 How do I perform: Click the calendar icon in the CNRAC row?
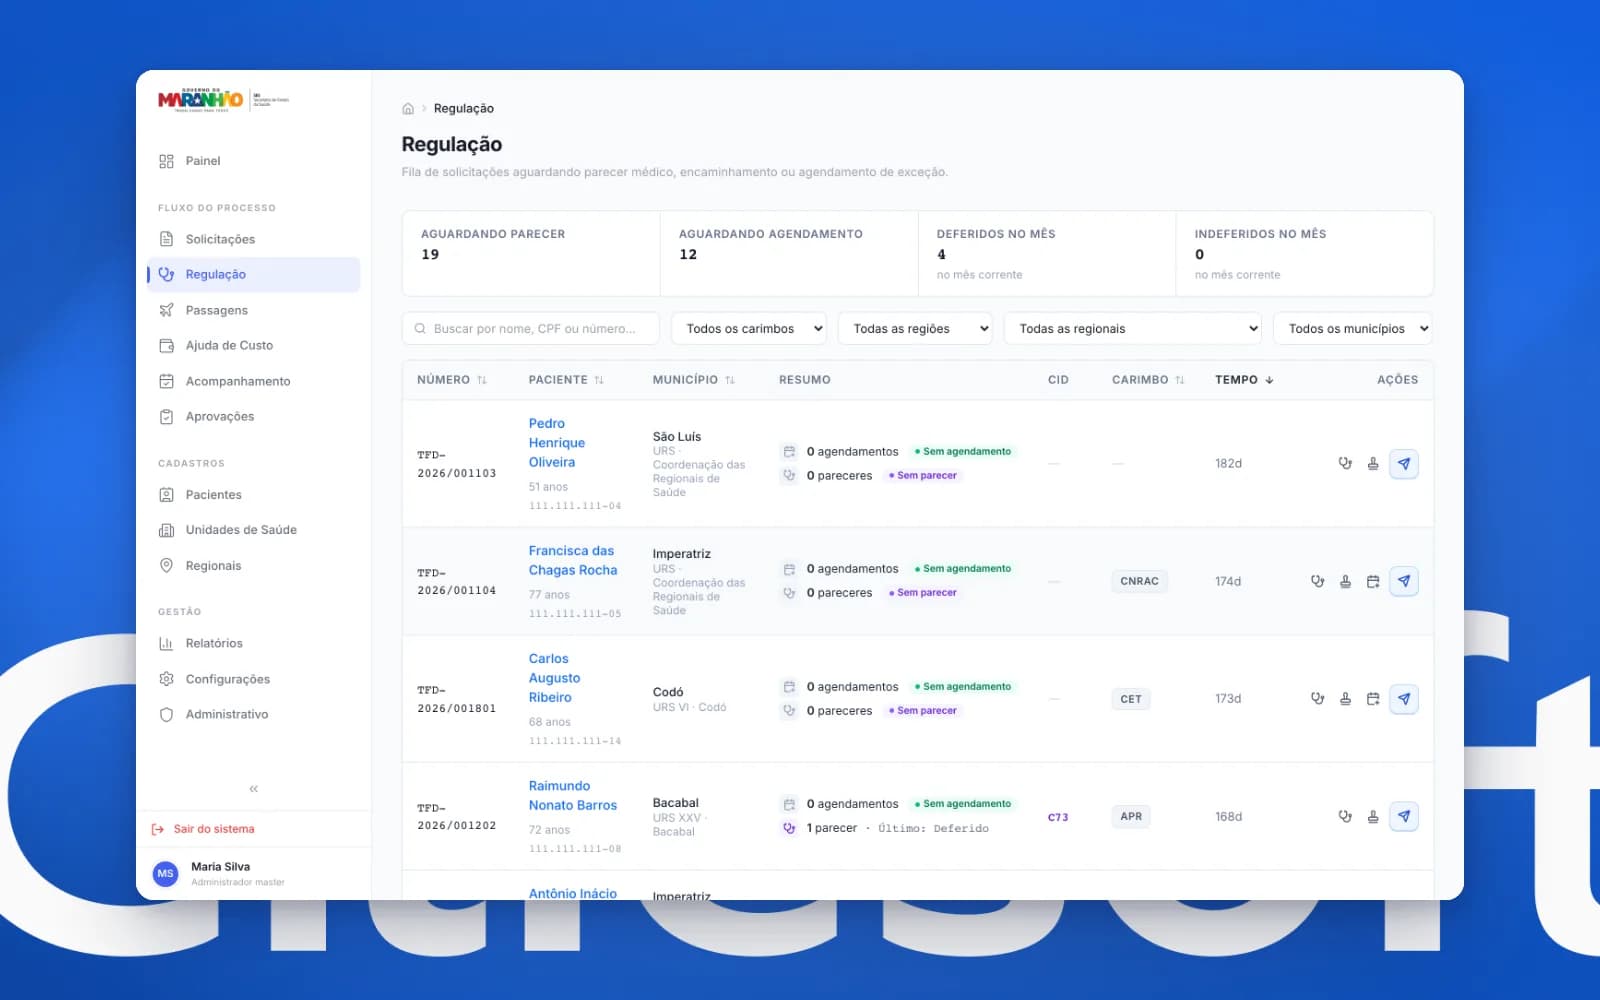click(1373, 581)
